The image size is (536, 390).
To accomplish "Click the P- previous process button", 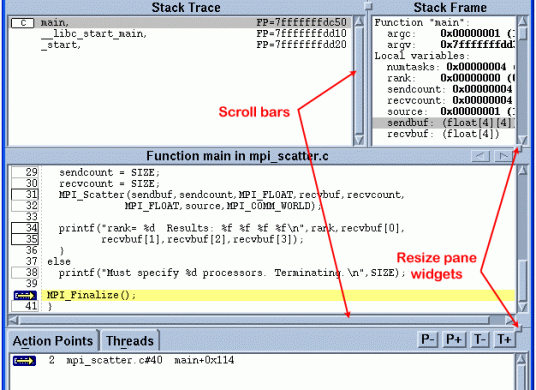I will (428, 340).
